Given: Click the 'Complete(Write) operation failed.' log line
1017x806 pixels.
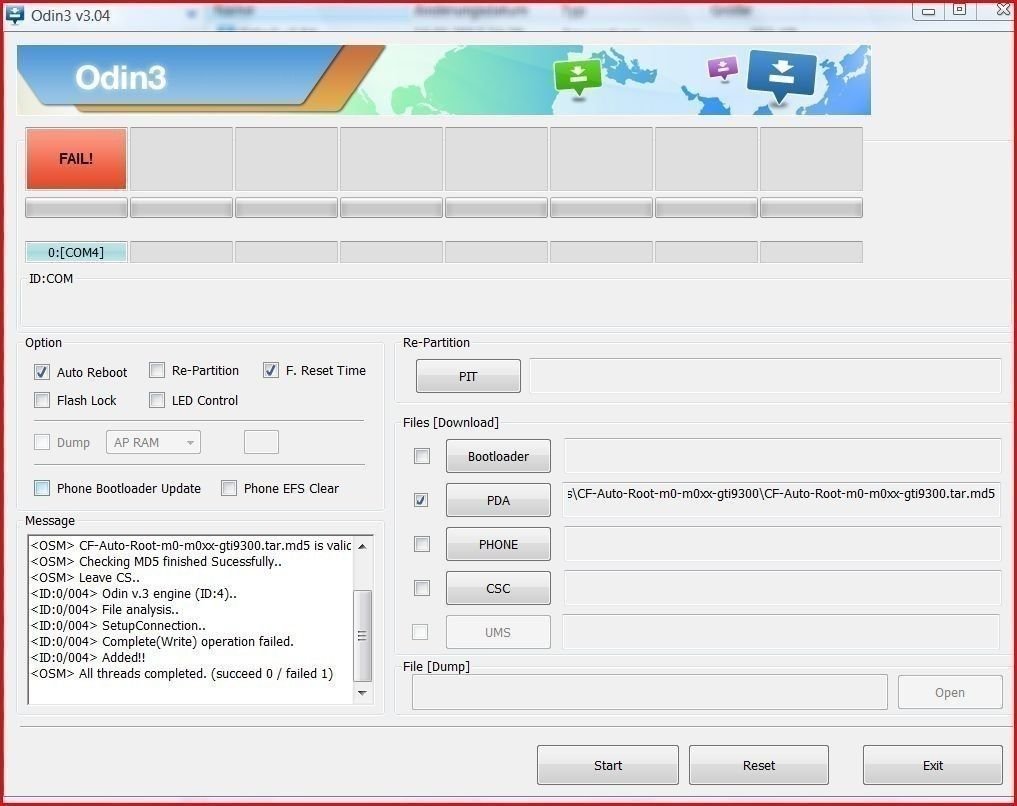Looking at the screenshot, I should (x=162, y=641).
